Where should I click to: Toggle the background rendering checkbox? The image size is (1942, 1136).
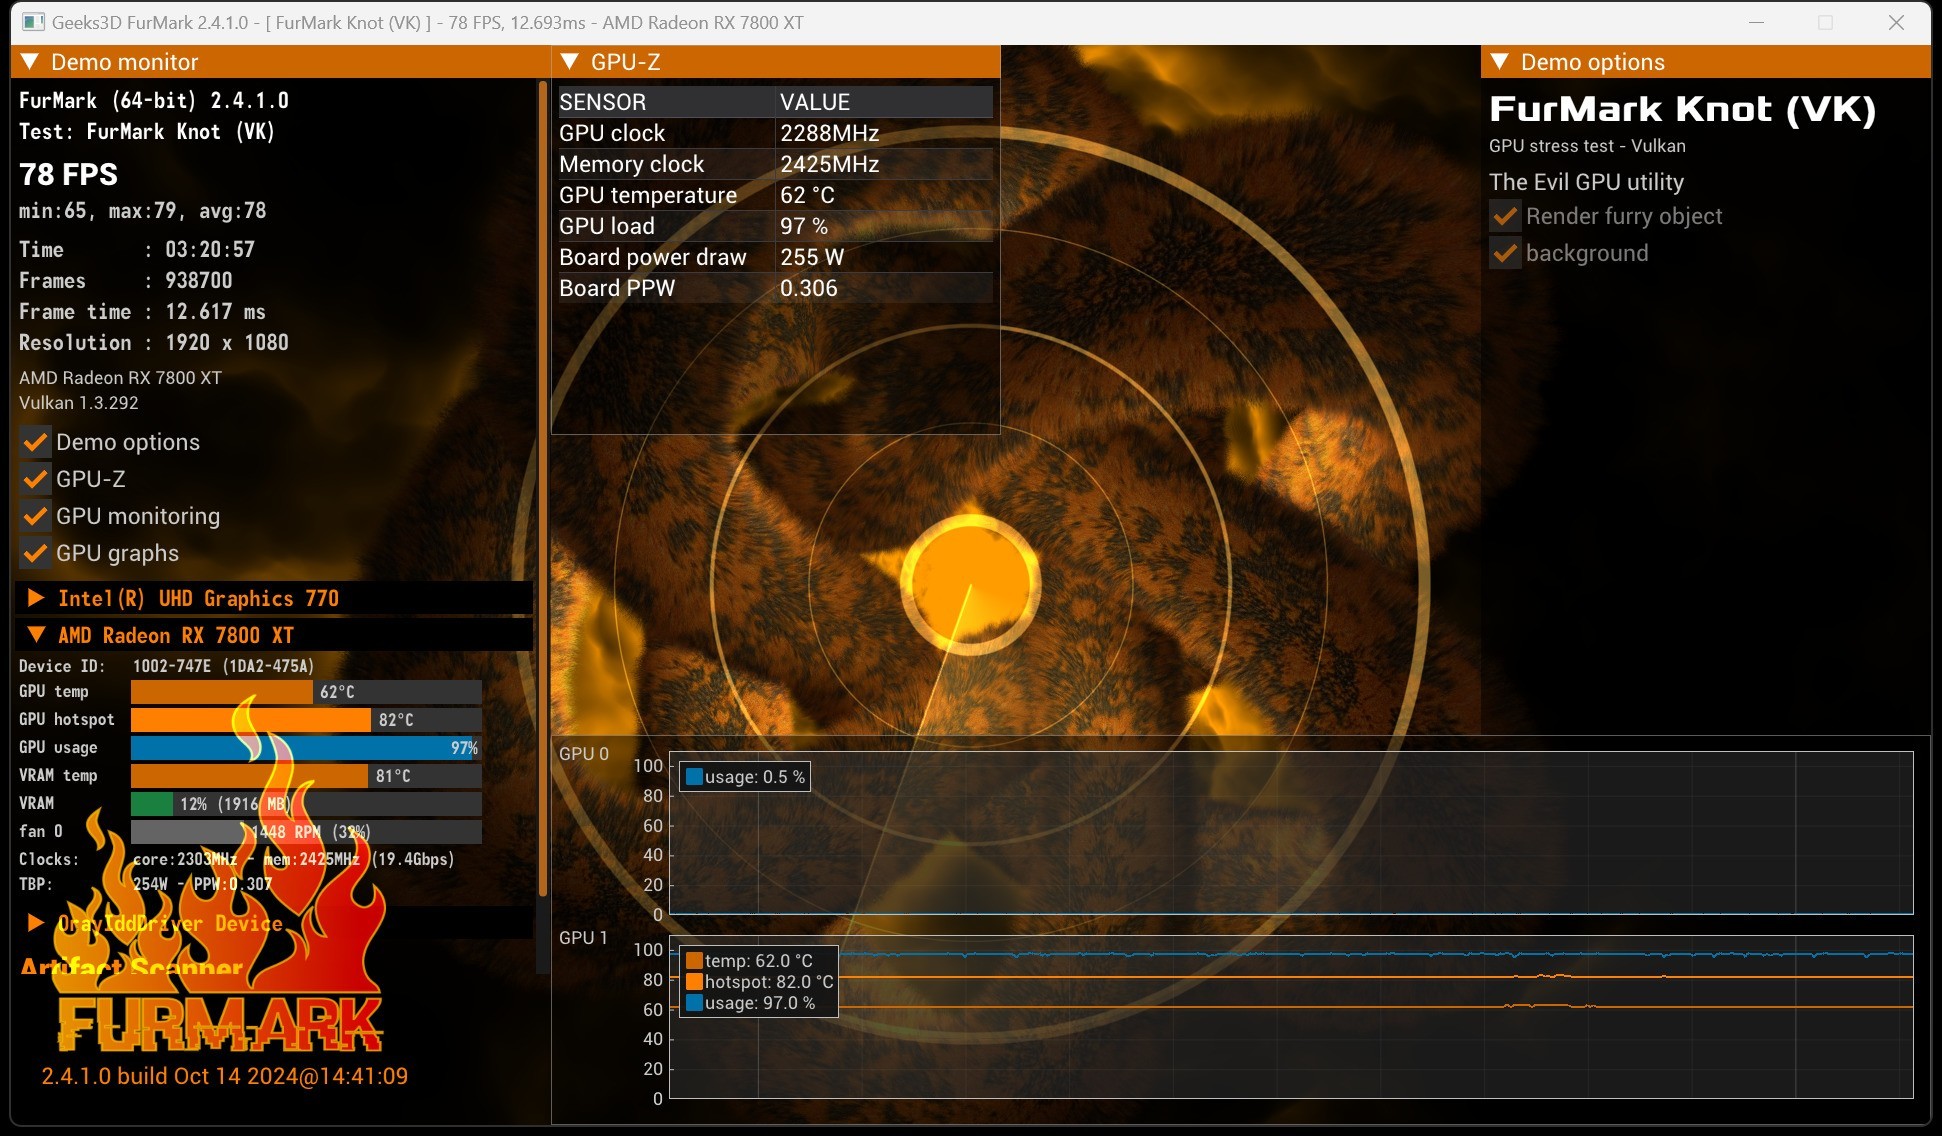click(1505, 253)
